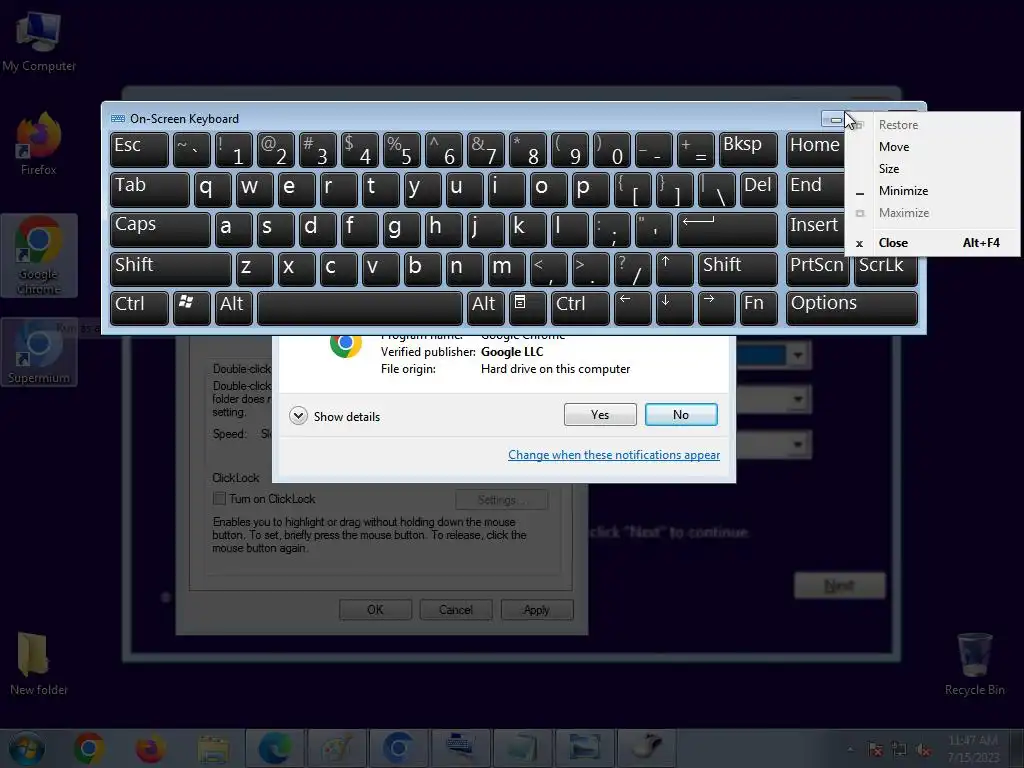Click the context menu key icon
This screenshot has height=768, width=1024.
click(x=527, y=308)
